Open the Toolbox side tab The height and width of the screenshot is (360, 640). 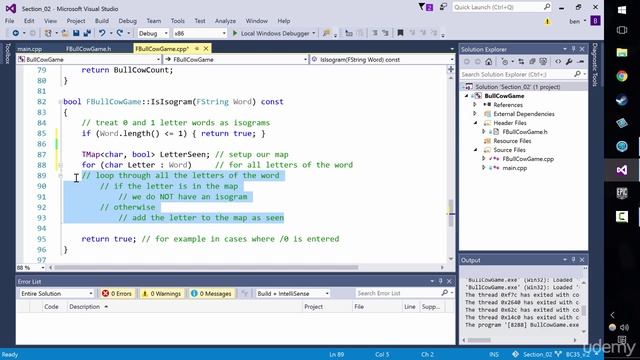(7, 54)
